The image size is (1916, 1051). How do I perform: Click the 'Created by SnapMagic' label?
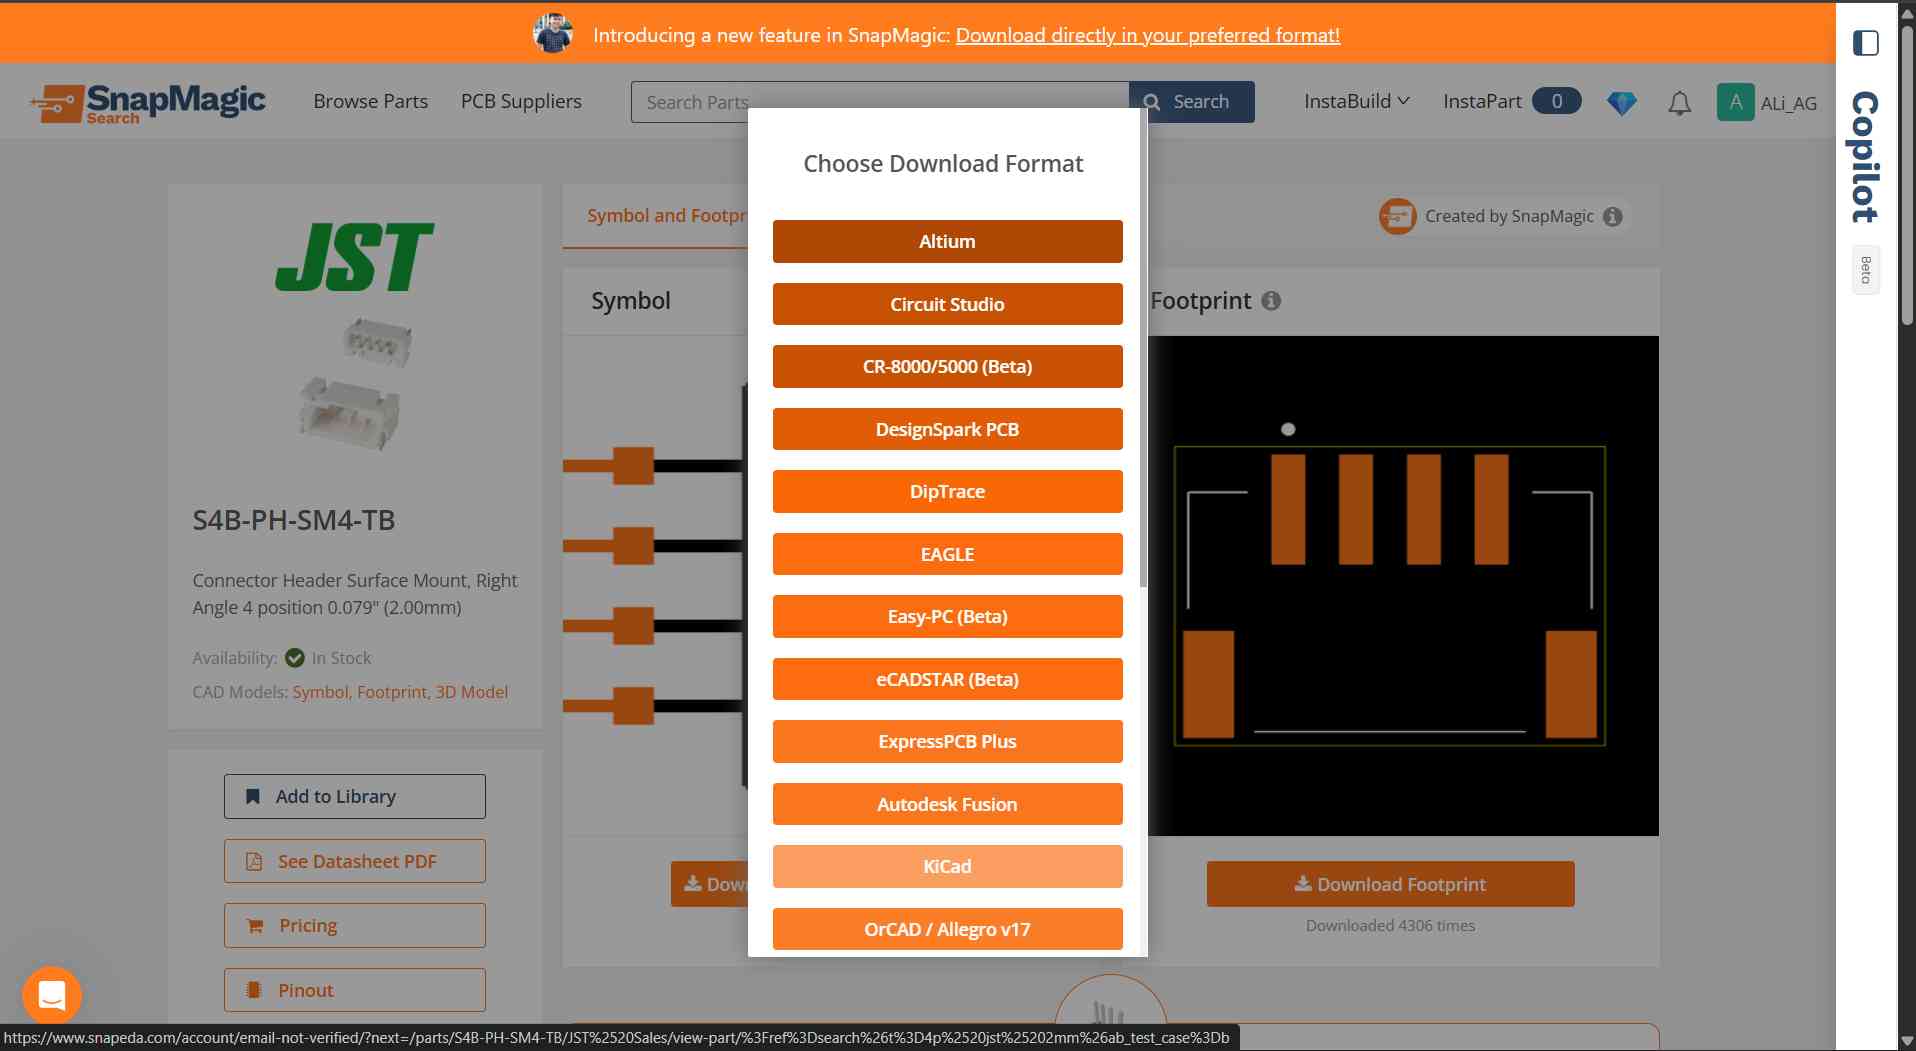pyautogui.click(x=1509, y=216)
